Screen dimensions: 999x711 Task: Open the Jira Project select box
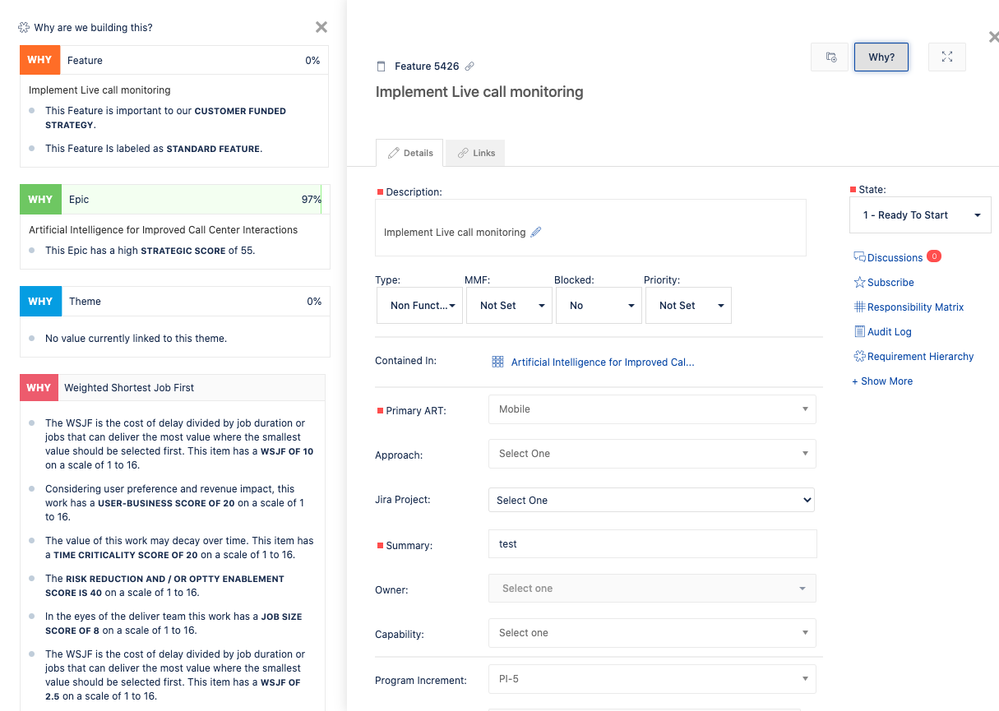[652, 500]
